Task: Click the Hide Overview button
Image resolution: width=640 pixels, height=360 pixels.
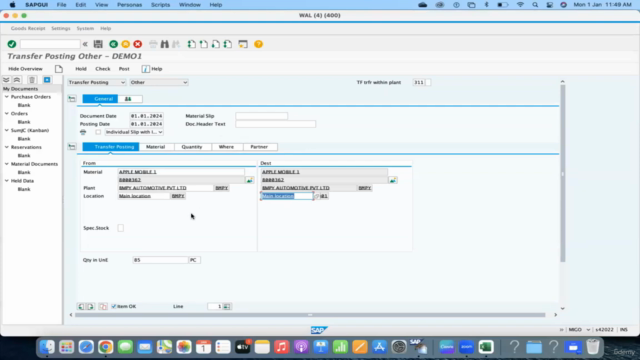Action: [x=25, y=69]
